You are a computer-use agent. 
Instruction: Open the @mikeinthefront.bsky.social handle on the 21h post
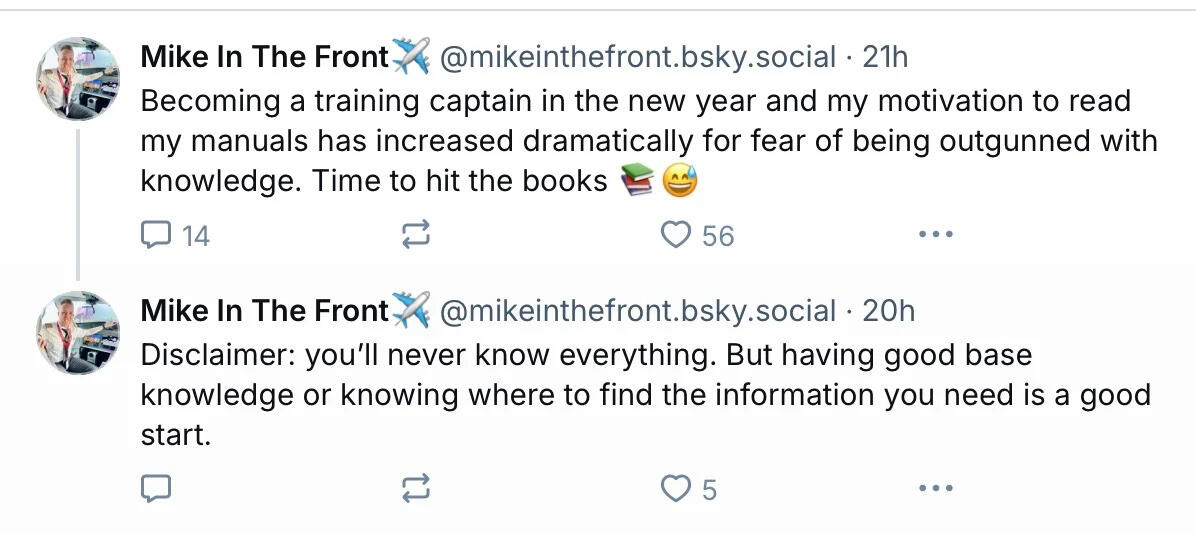click(x=637, y=58)
